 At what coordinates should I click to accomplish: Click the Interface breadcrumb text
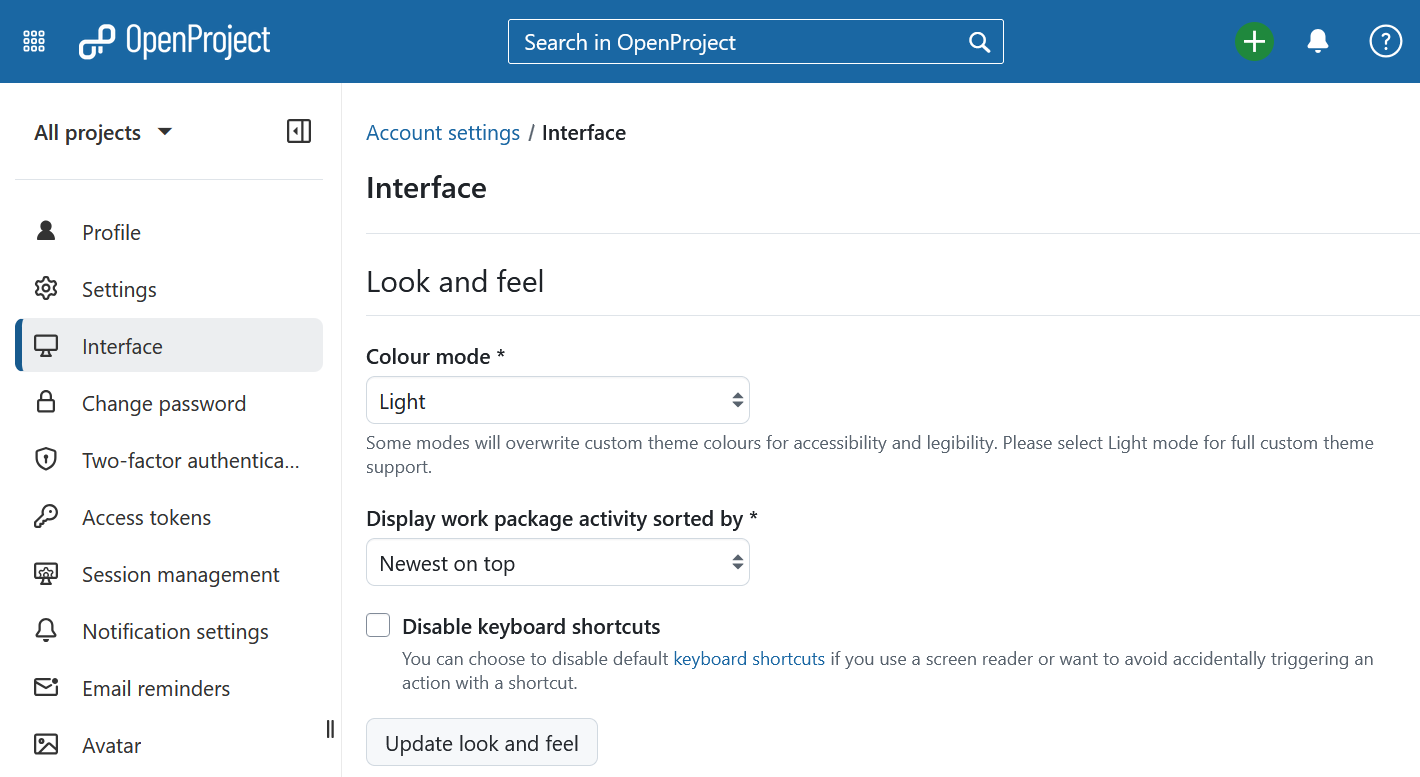click(584, 133)
